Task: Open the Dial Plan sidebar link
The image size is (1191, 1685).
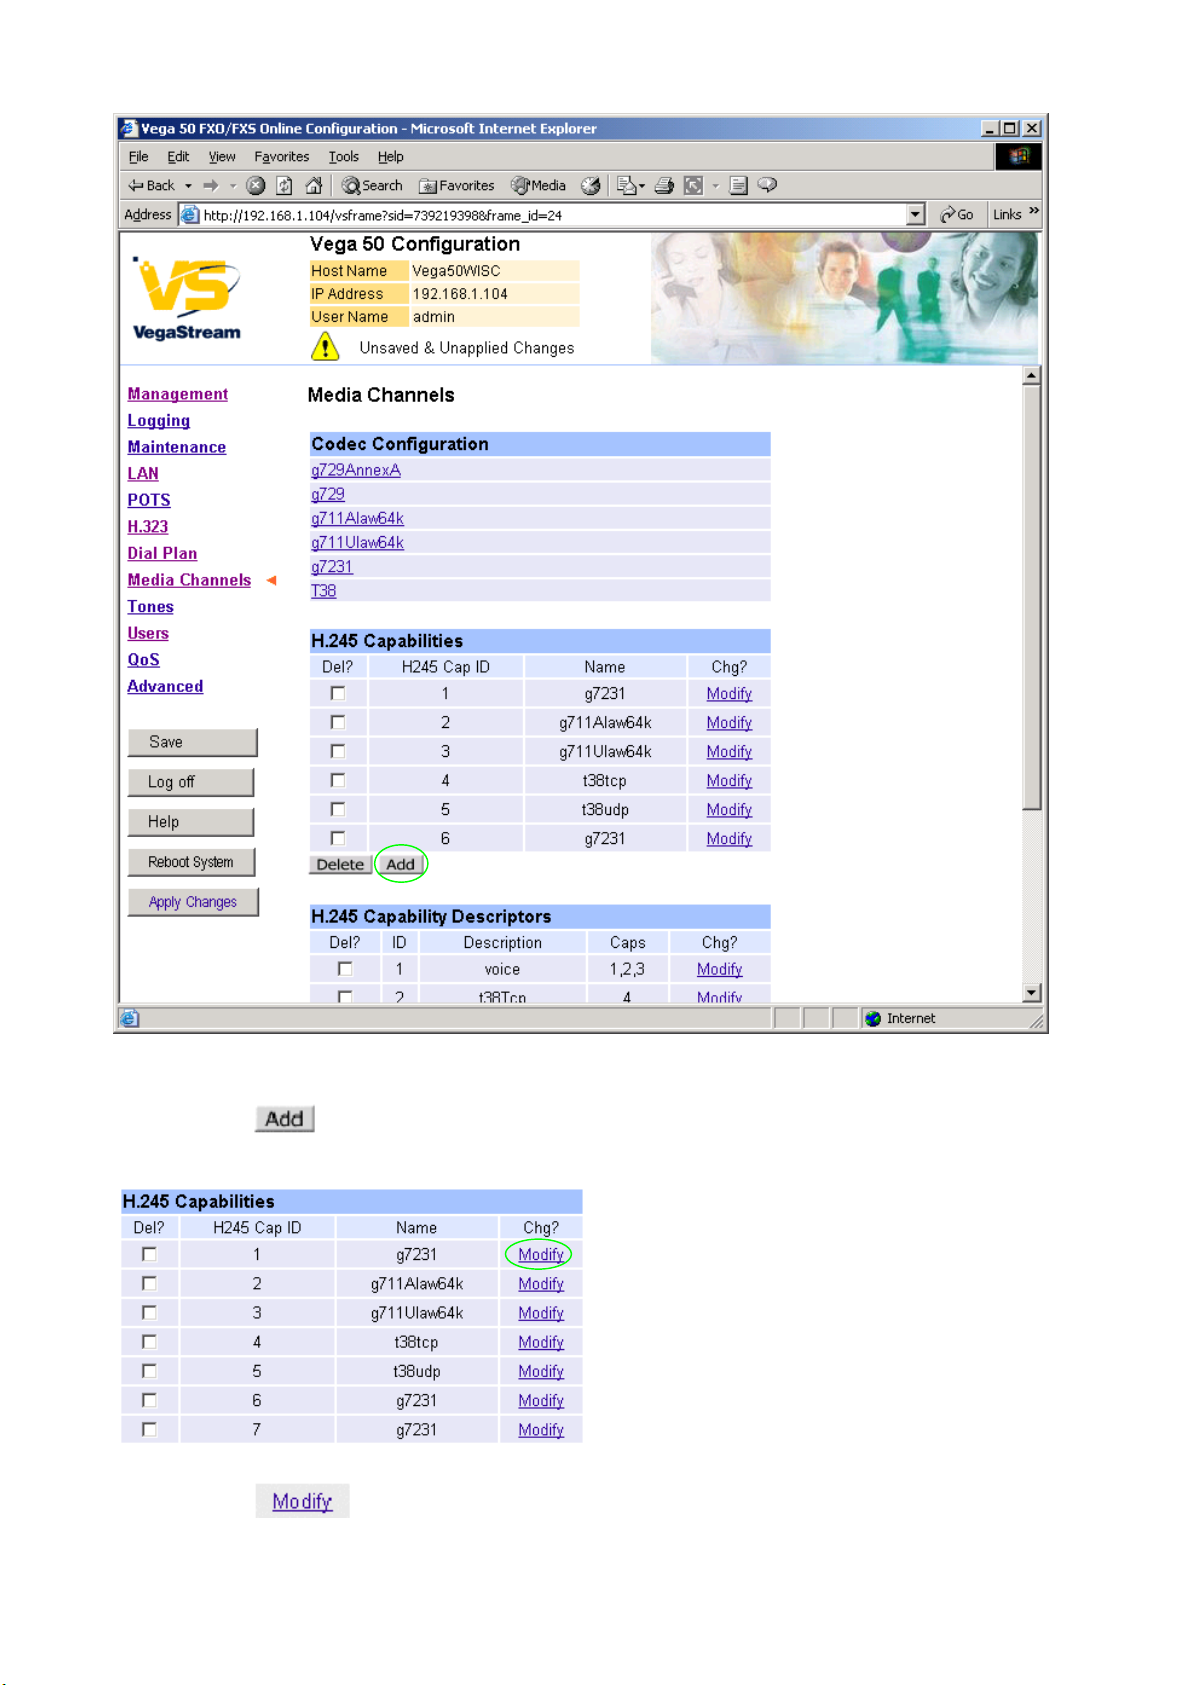Action: [162, 553]
